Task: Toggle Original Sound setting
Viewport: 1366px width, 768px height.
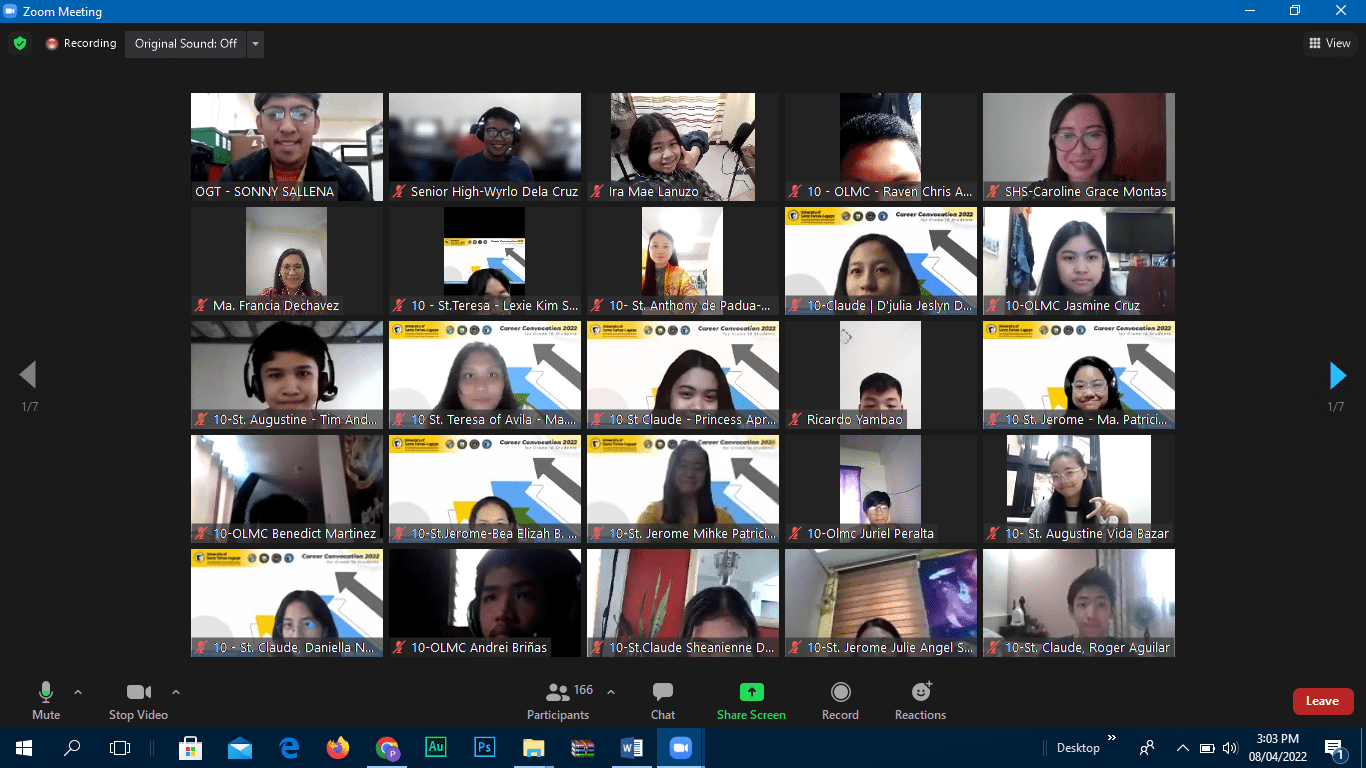Action: (x=186, y=44)
